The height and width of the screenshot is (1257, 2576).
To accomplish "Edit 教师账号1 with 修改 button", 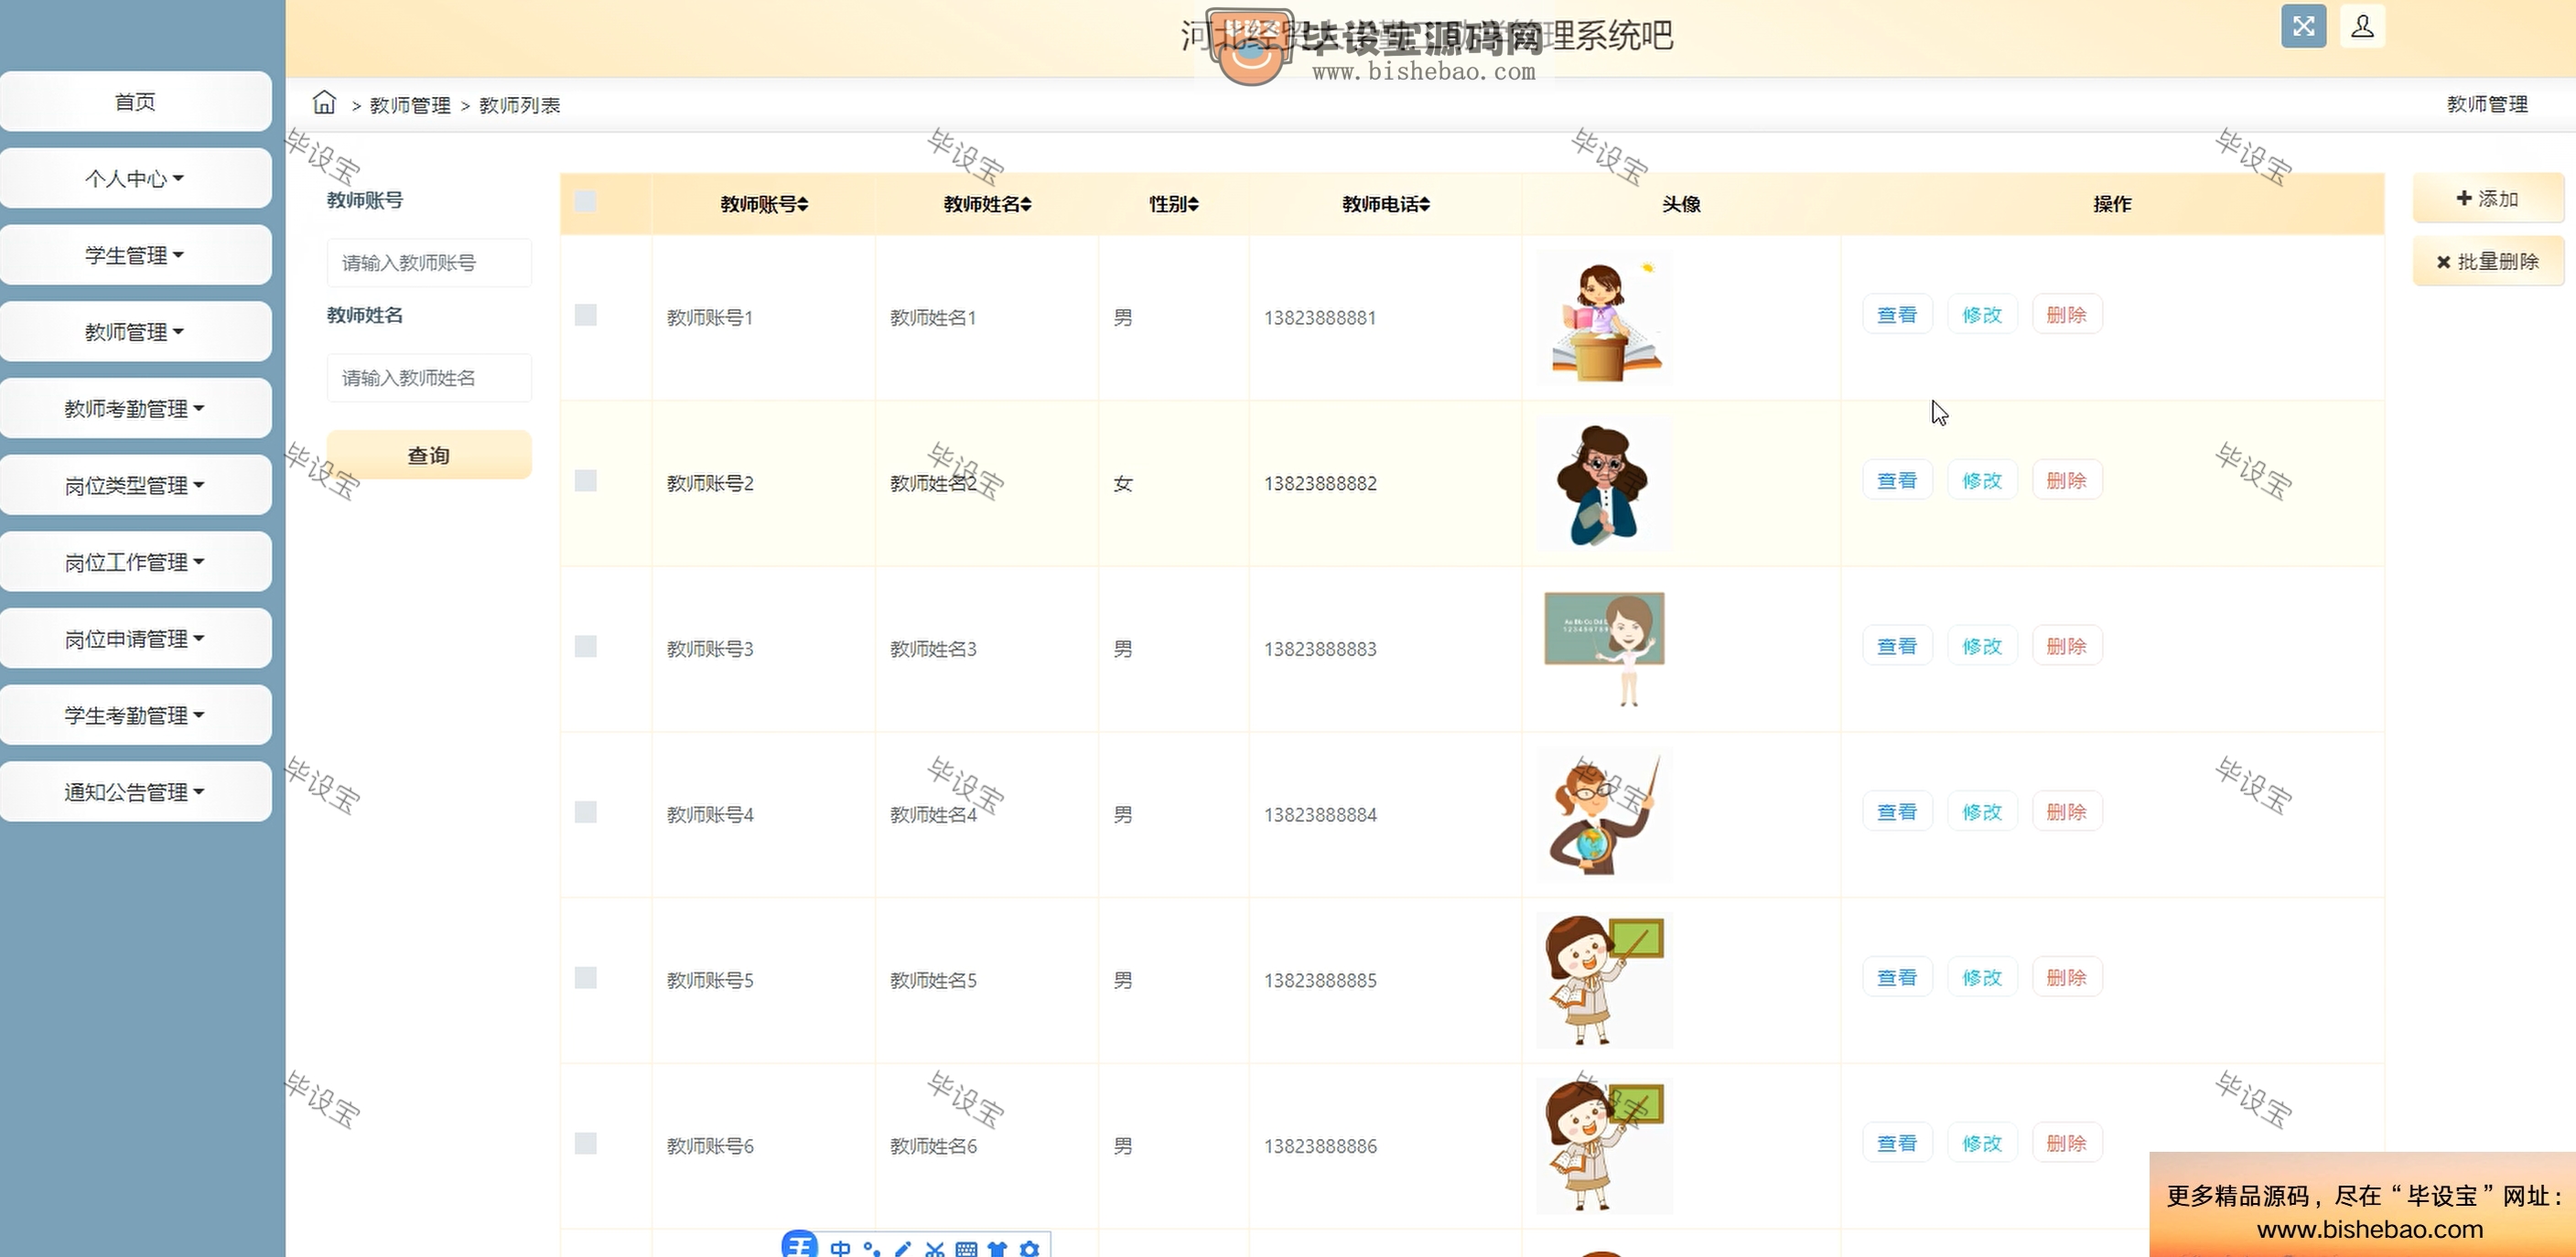I will coord(1982,315).
